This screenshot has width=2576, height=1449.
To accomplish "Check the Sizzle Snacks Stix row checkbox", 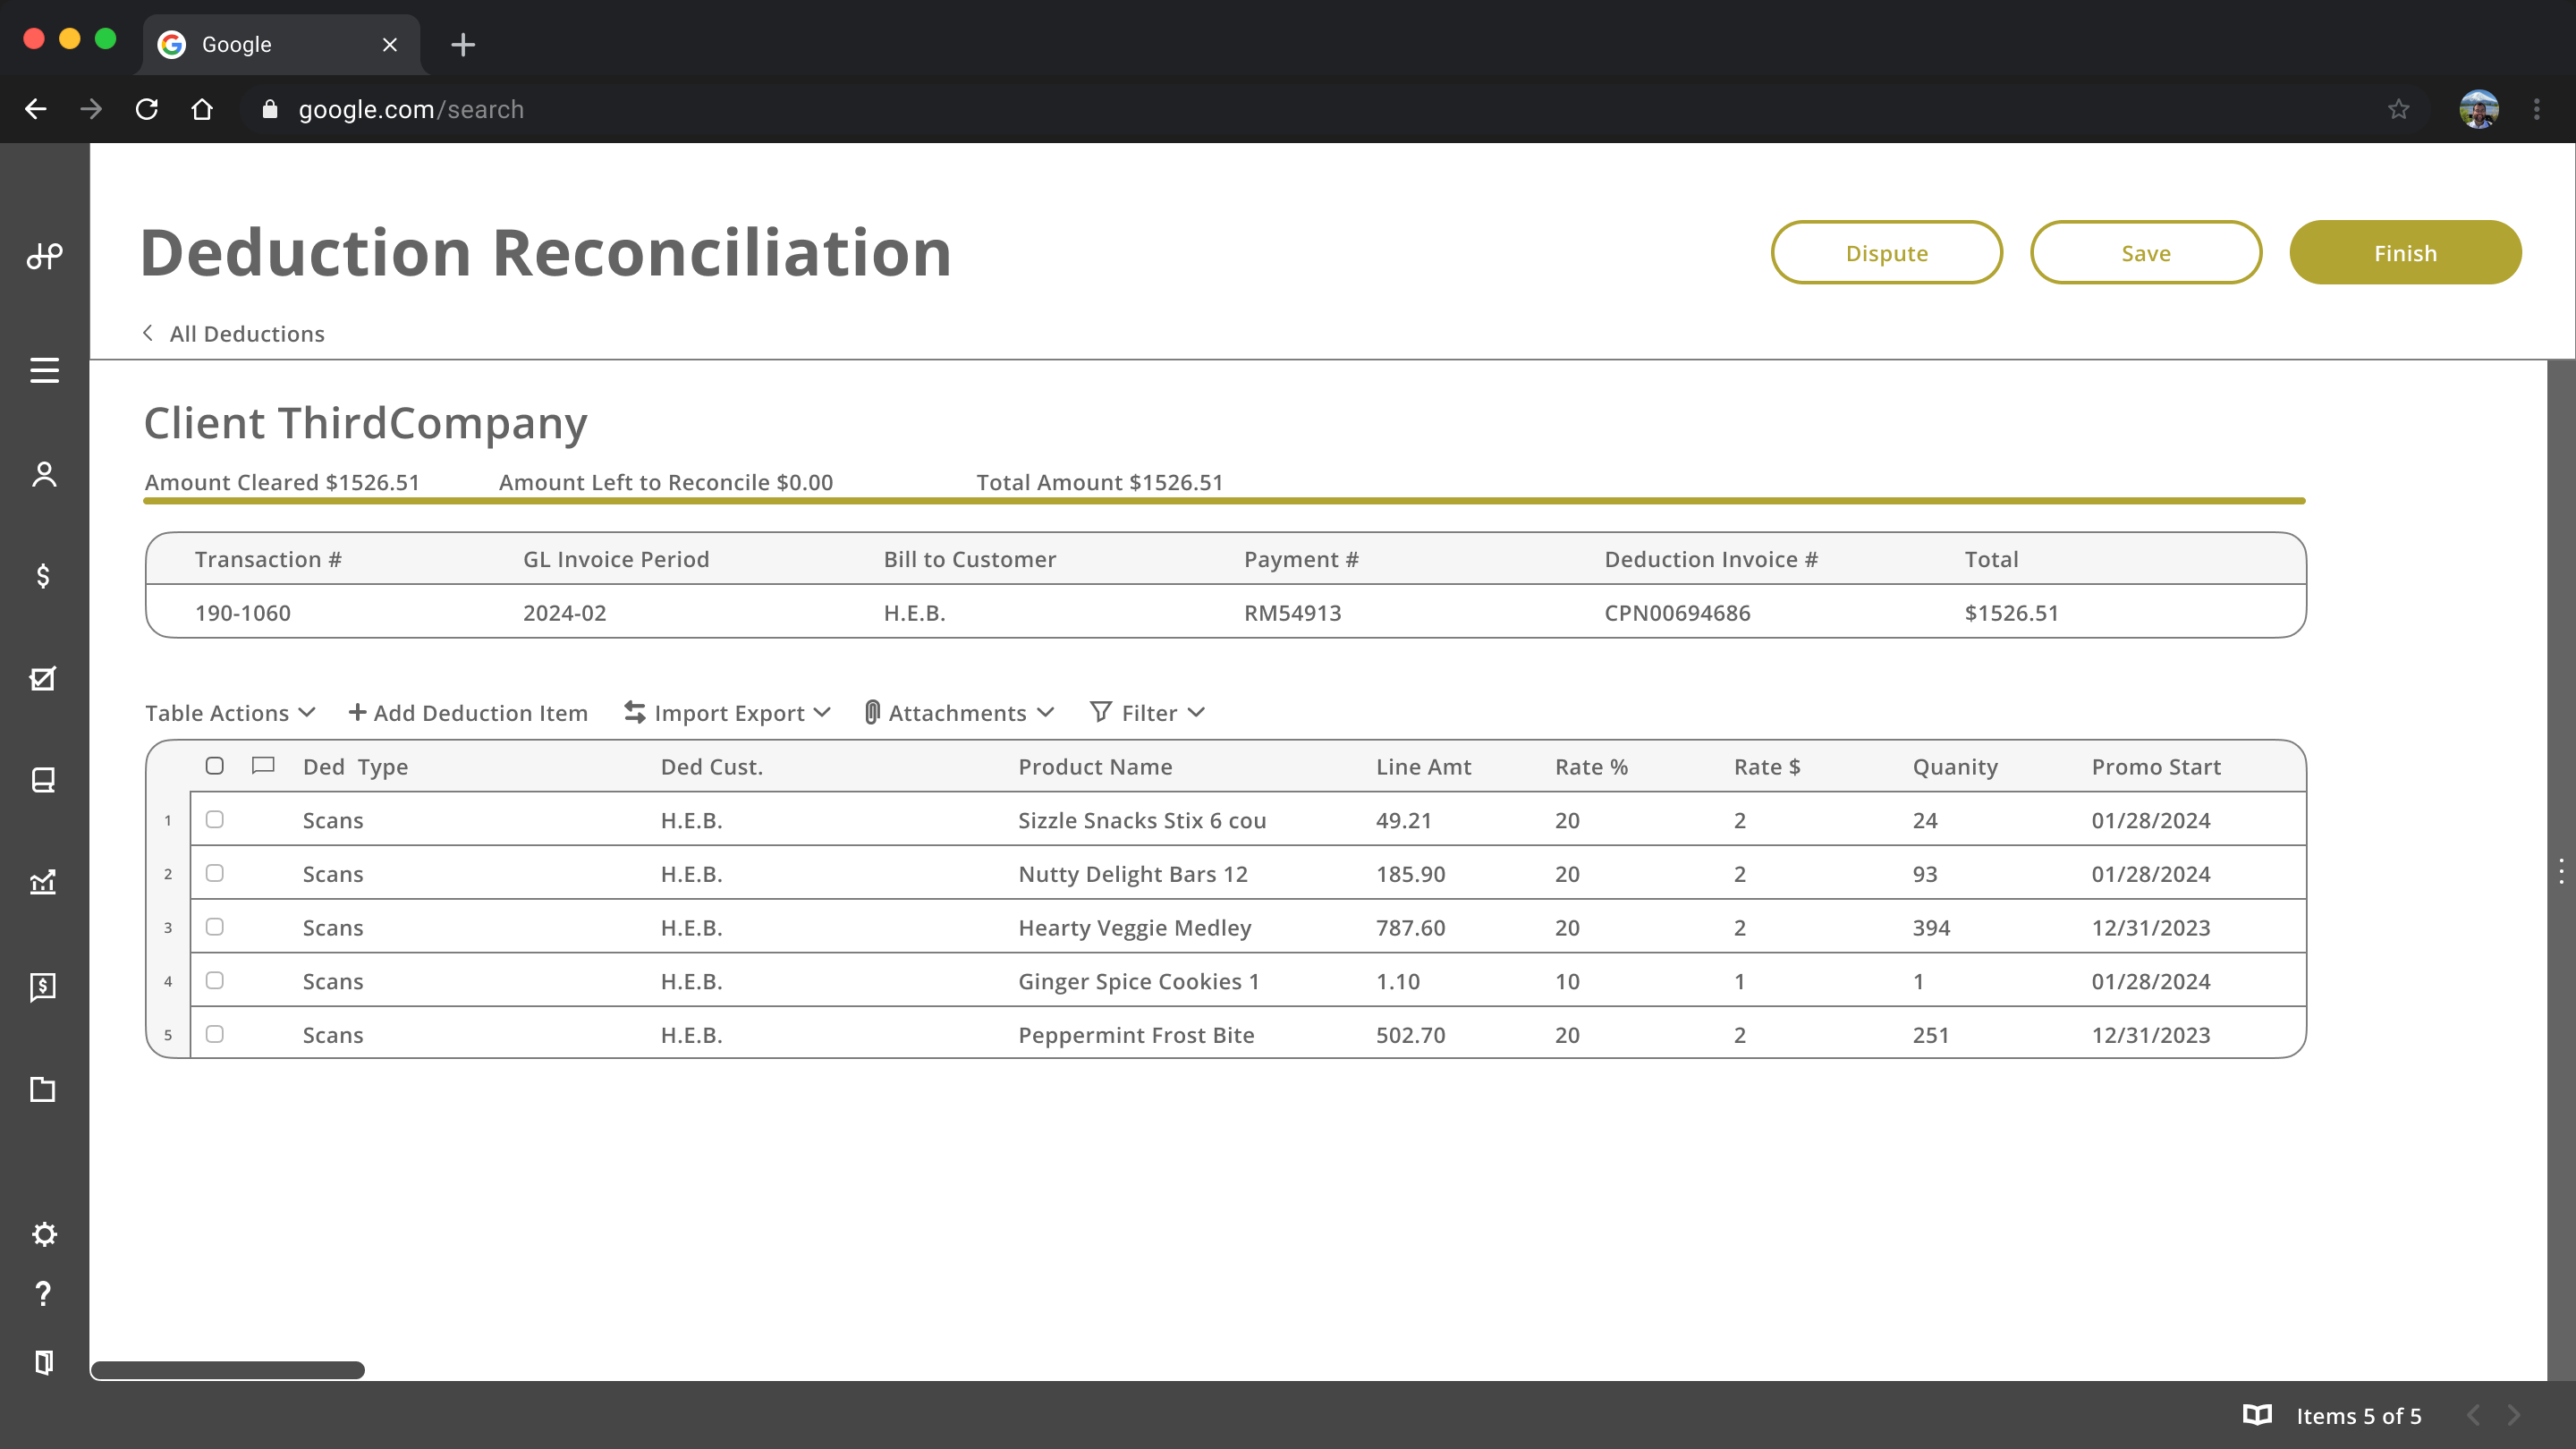I will click(x=214, y=820).
